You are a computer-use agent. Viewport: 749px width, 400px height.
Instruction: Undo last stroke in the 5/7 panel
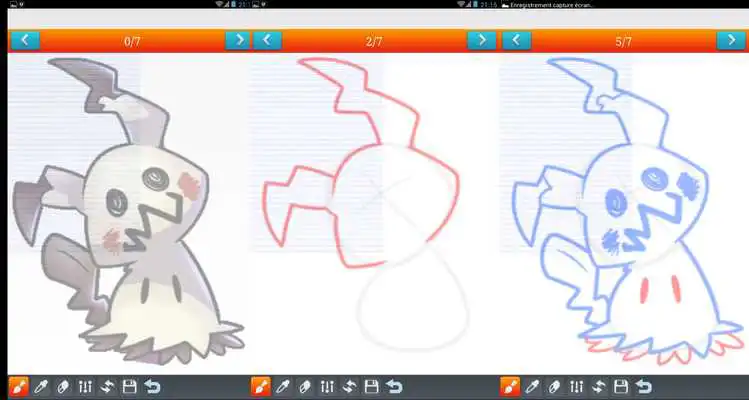(643, 386)
